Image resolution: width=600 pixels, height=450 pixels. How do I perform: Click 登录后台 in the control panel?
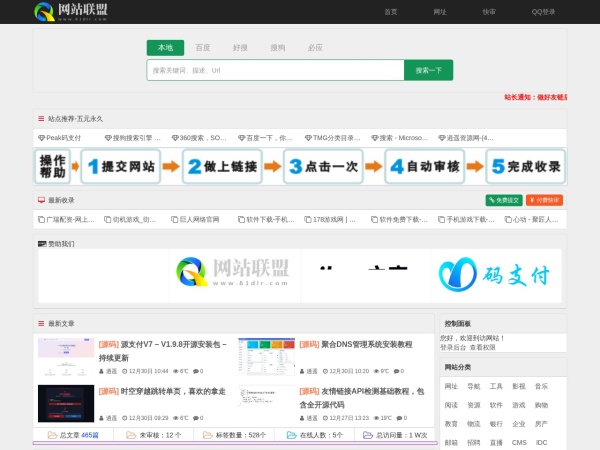click(453, 347)
